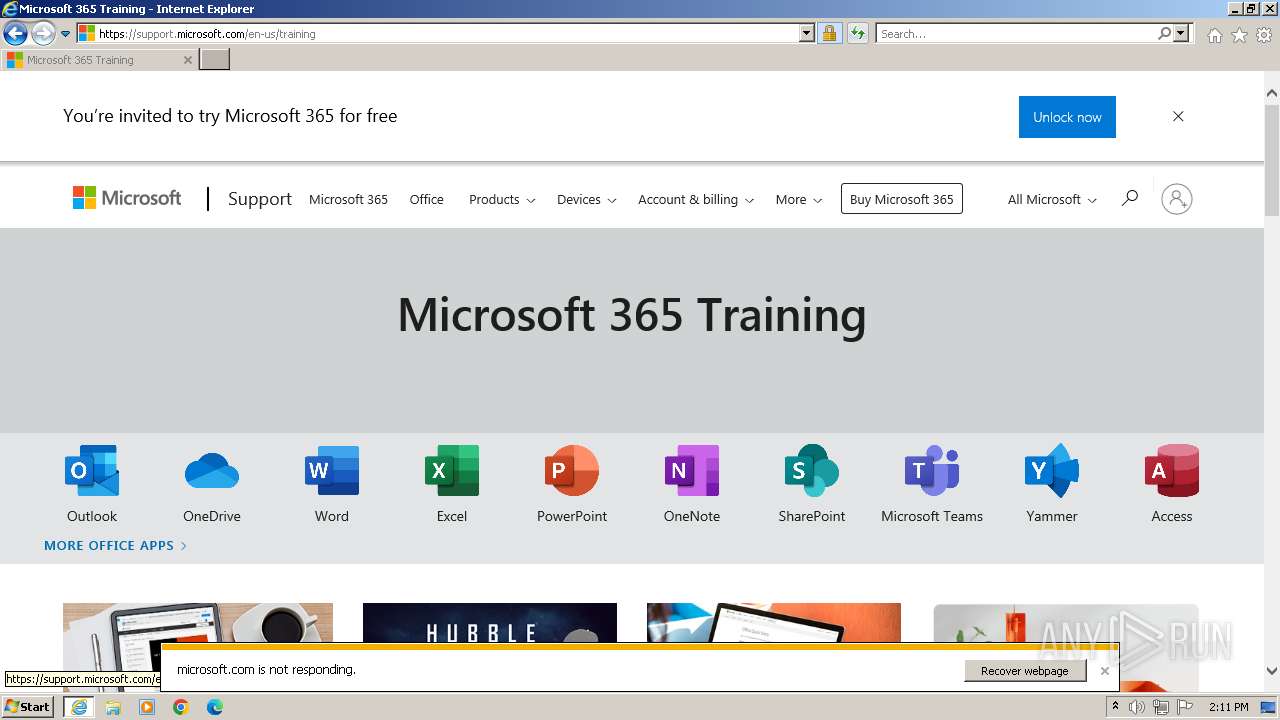Select the Word app icon

pyautogui.click(x=332, y=470)
